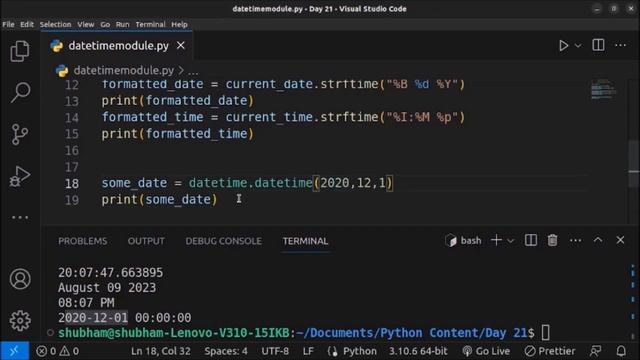640x360 pixels.
Task: Click the terminal prompt input line
Action: click(x=304, y=333)
